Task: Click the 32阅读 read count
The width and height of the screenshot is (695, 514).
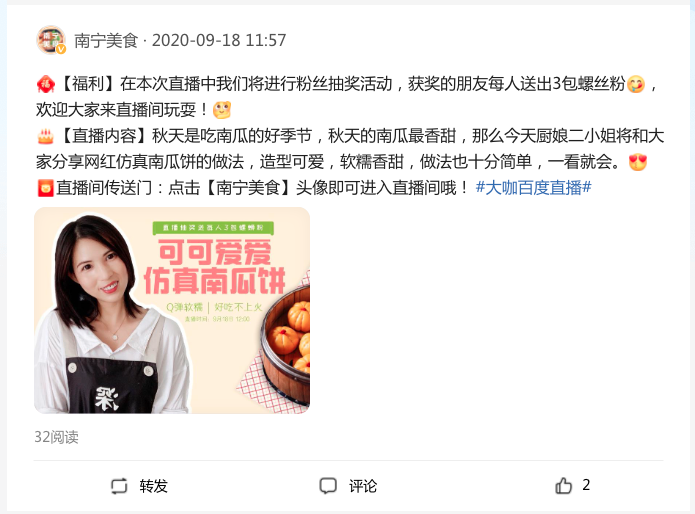Action: (56, 437)
